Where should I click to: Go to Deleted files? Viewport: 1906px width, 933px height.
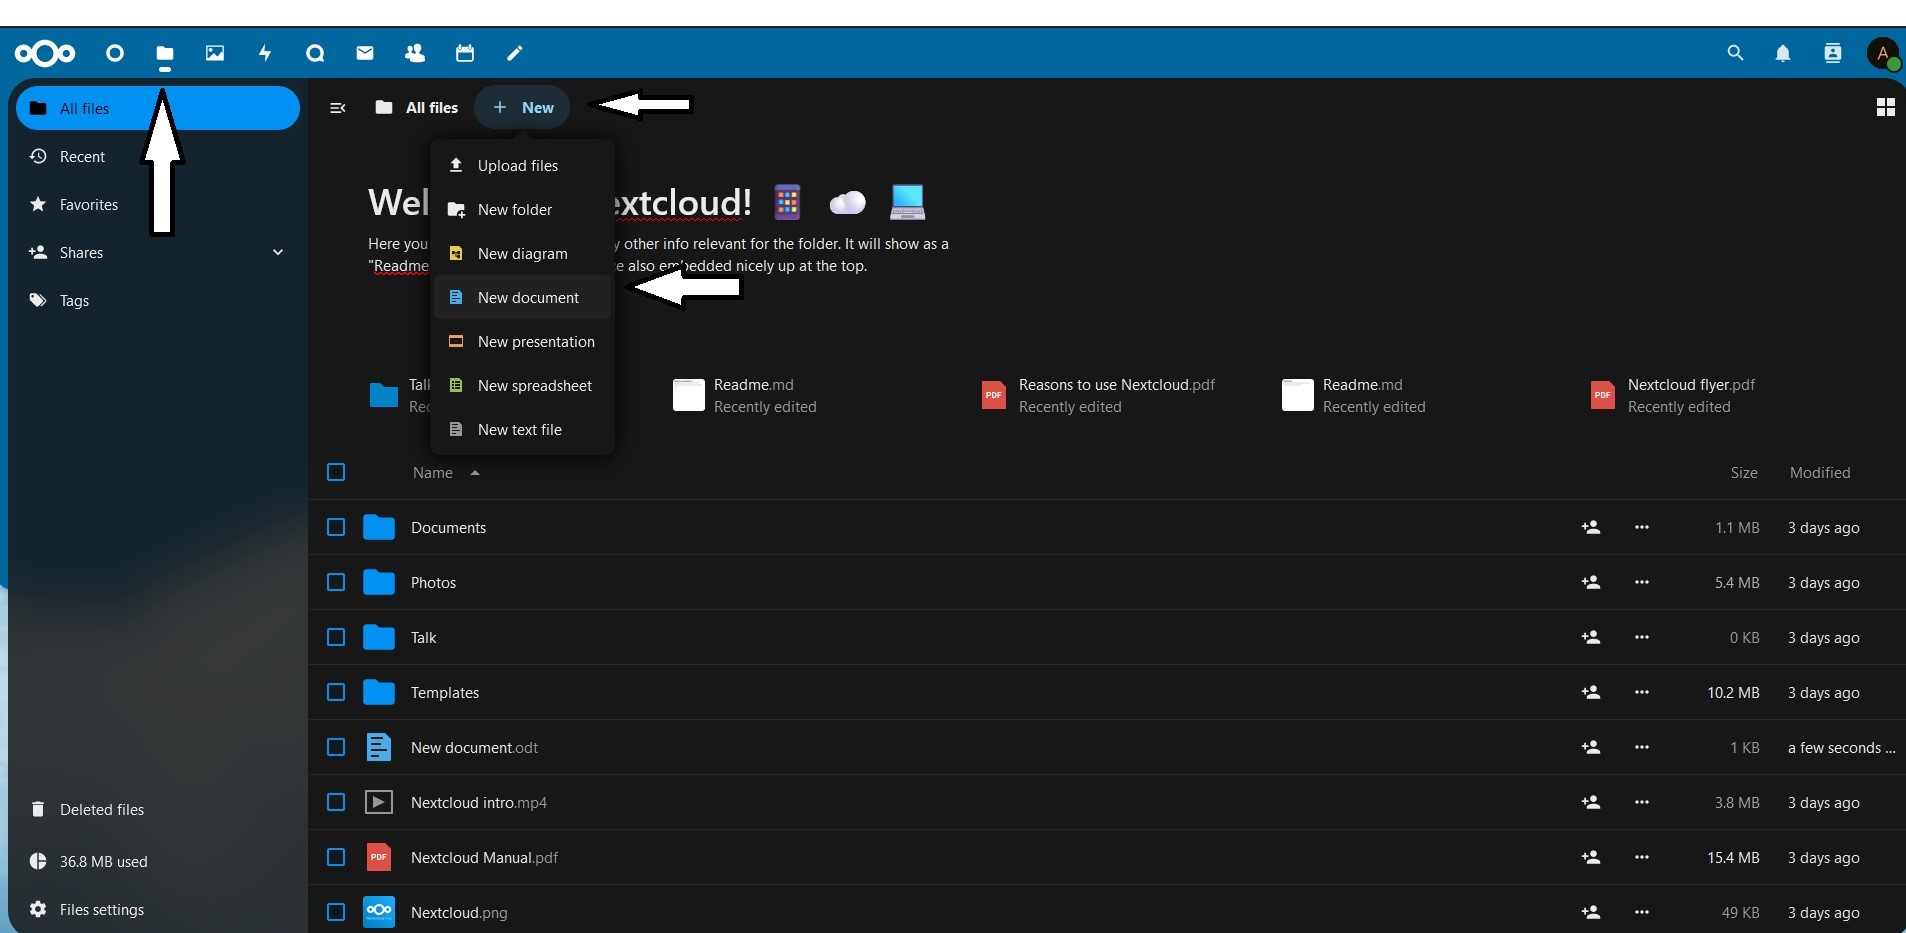(101, 809)
